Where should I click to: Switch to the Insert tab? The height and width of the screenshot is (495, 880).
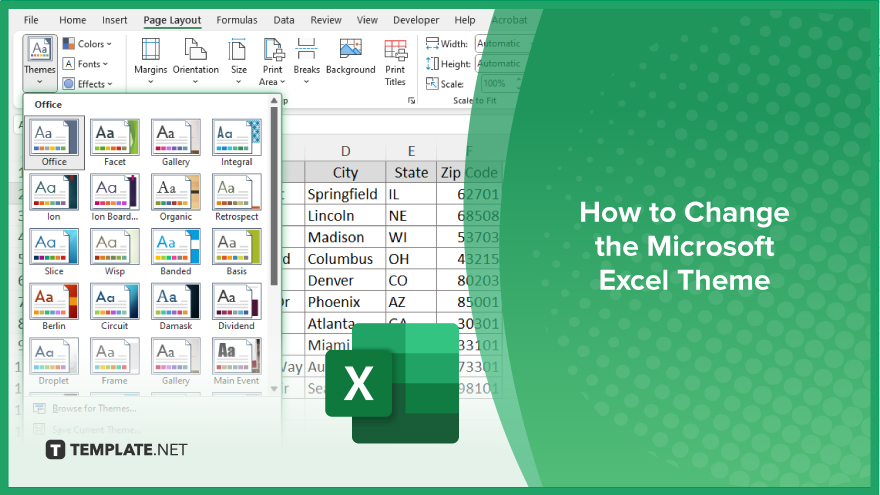[x=114, y=20]
